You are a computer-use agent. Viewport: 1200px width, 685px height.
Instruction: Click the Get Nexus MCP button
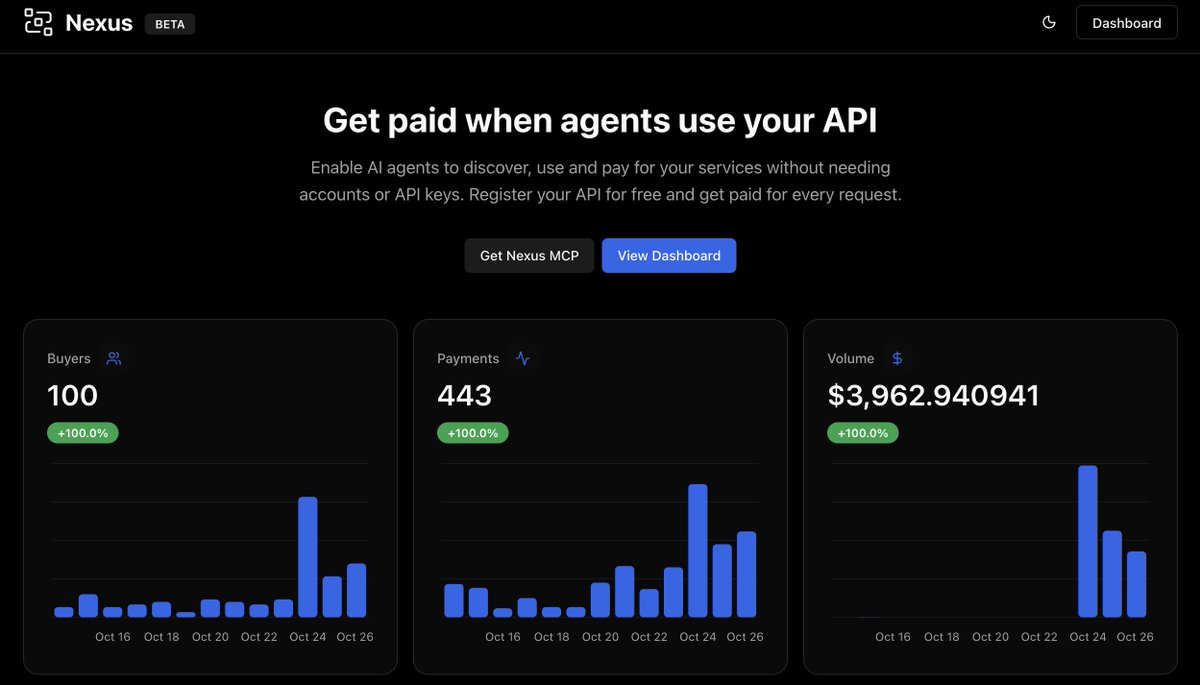pyautogui.click(x=529, y=255)
